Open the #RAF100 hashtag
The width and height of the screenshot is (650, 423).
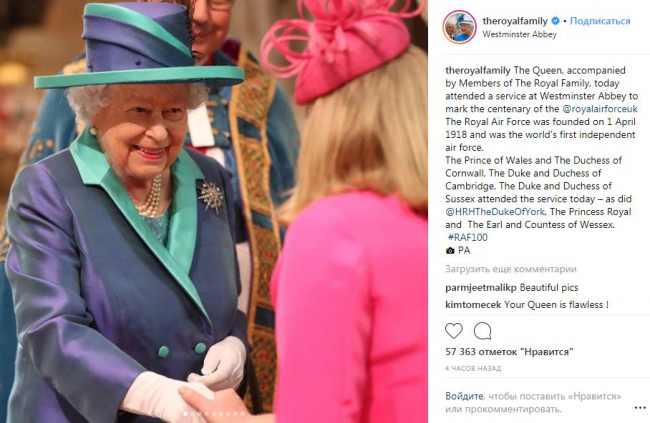coord(468,237)
